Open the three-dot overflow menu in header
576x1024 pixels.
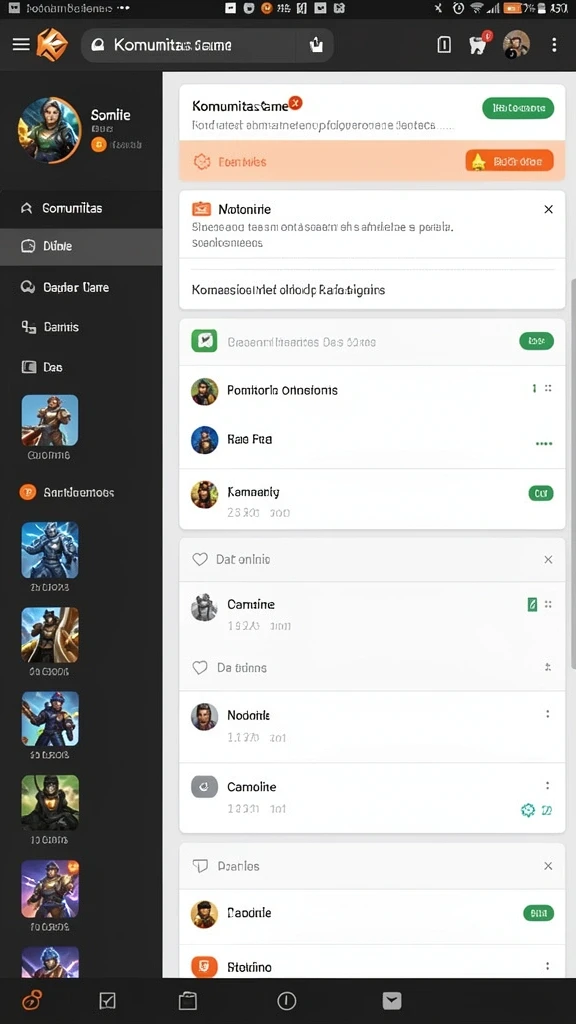(554, 44)
